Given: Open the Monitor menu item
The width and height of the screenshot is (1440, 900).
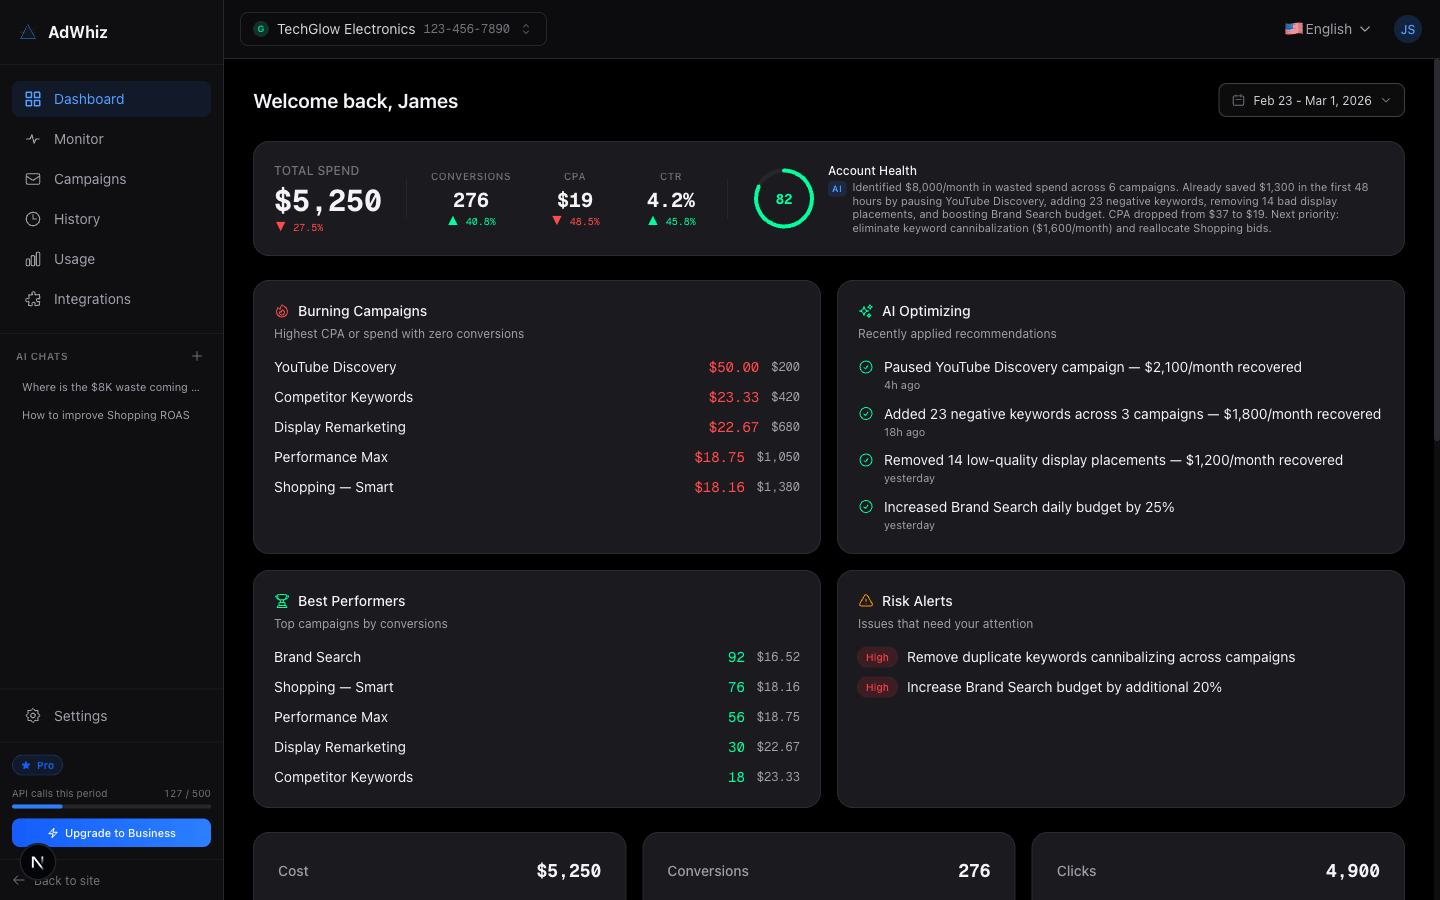Looking at the screenshot, I should tap(111, 139).
